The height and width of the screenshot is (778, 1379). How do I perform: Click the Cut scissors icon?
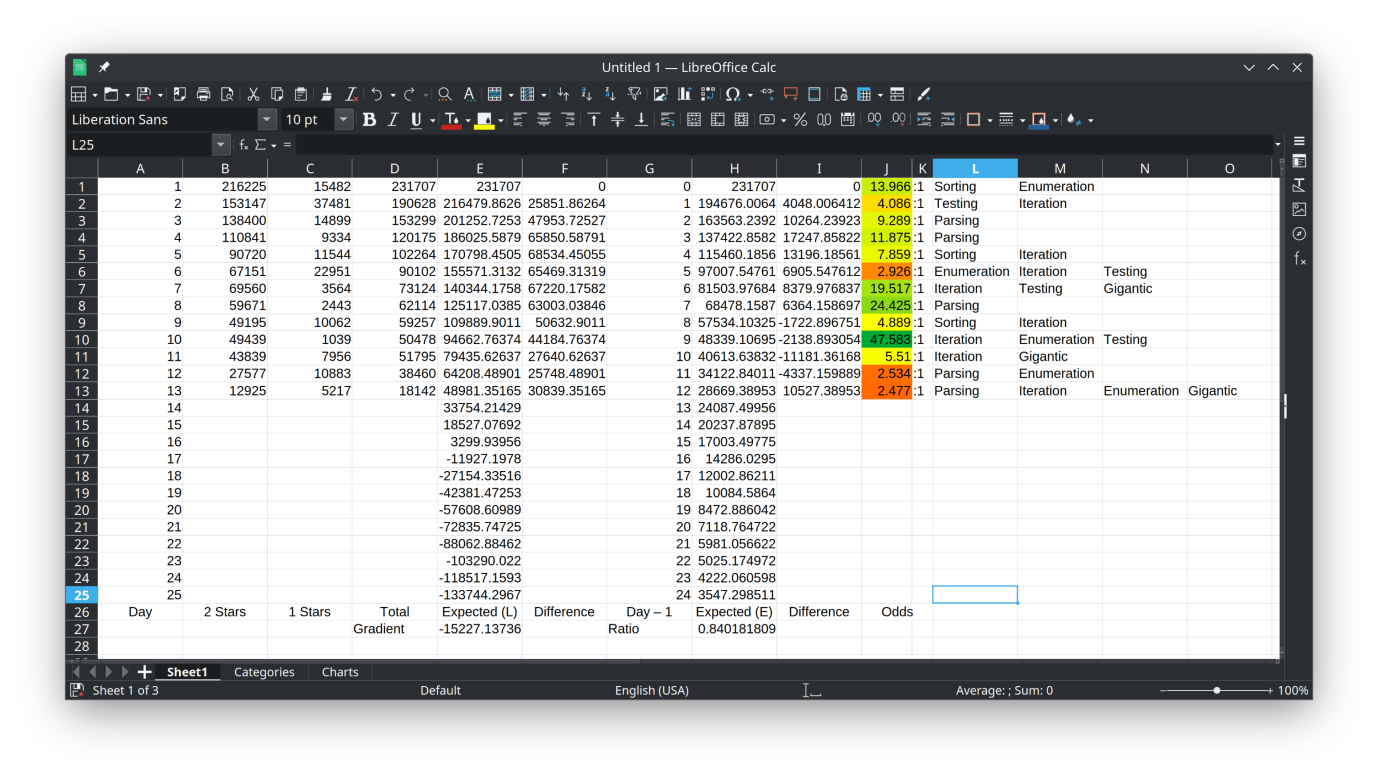click(253, 94)
